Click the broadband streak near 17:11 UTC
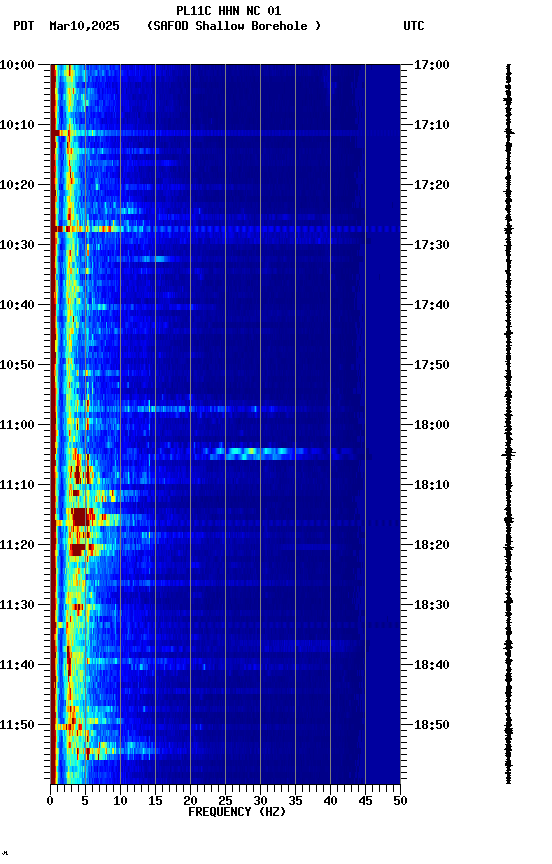The image size is (552, 864). click(225, 133)
